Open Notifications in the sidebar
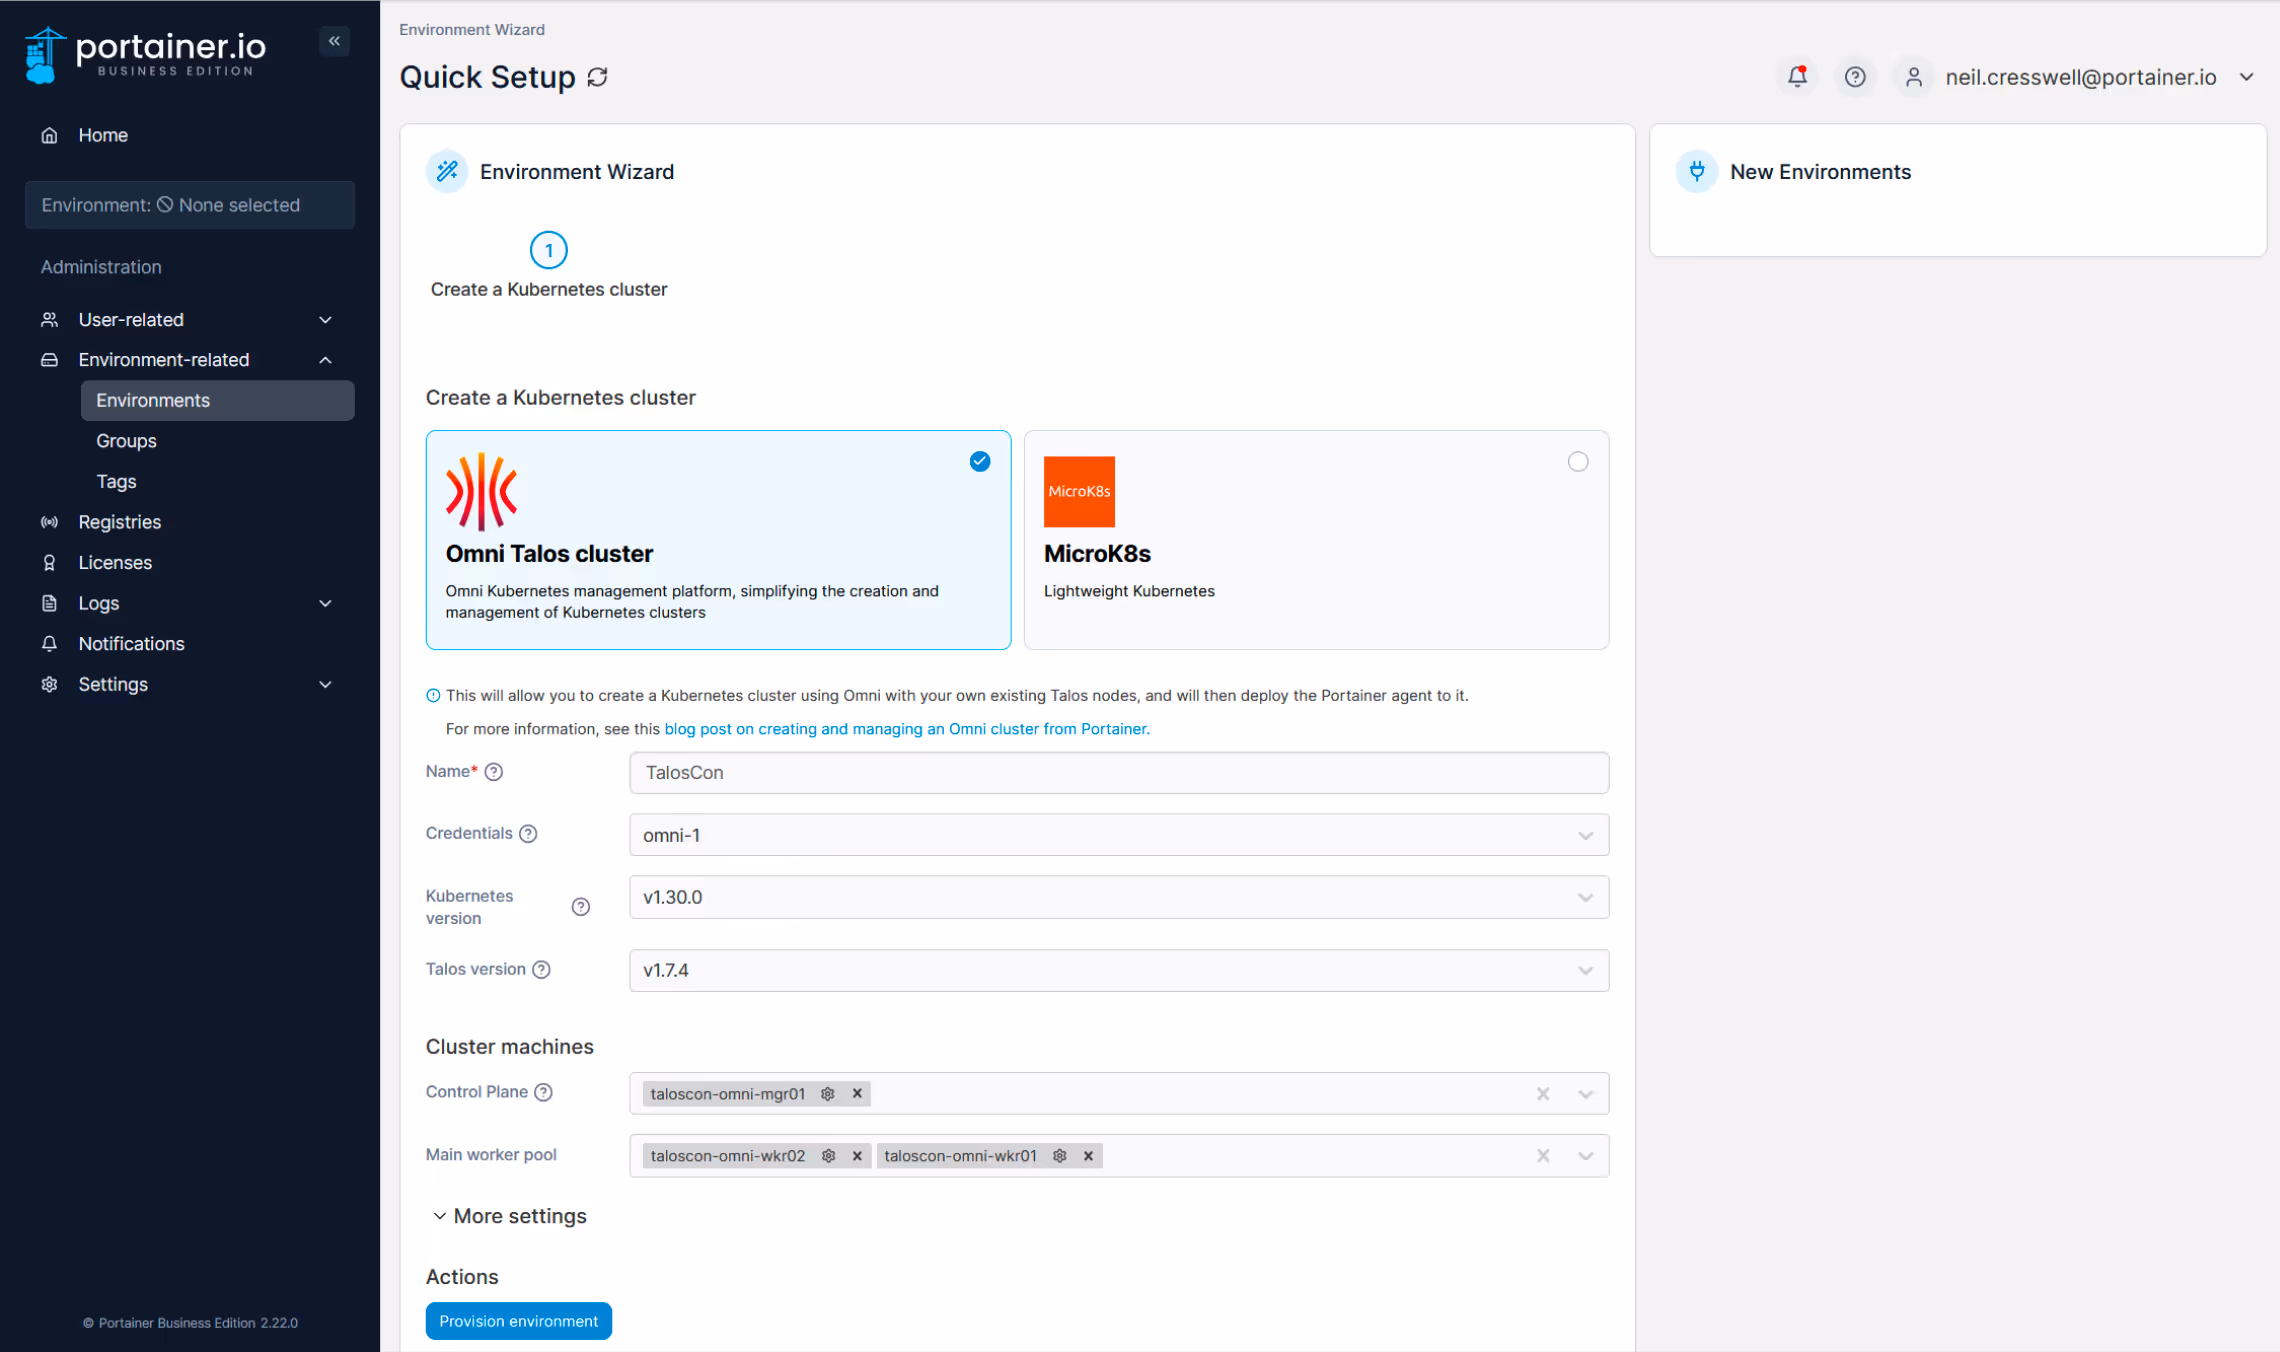This screenshot has height=1352, width=2280. (131, 644)
